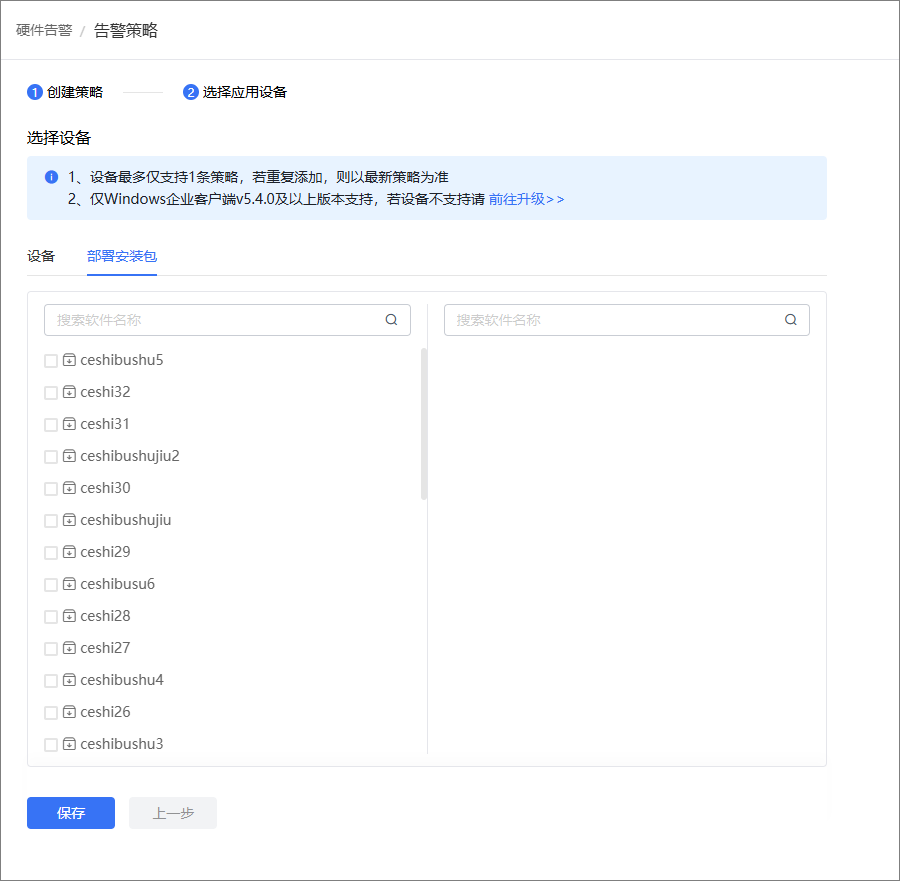The image size is (900, 881).
Task: Select the ceshibusu6 checkbox
Action: coord(51,584)
